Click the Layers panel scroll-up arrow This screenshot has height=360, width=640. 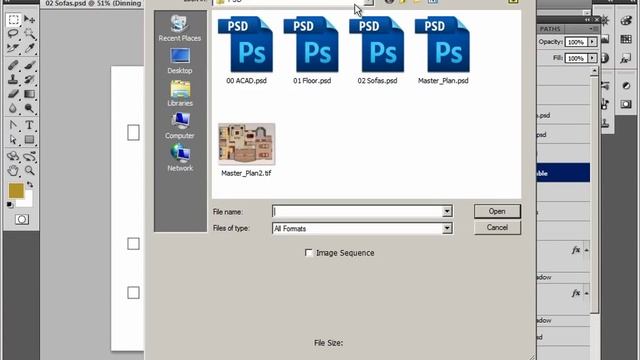[594, 71]
